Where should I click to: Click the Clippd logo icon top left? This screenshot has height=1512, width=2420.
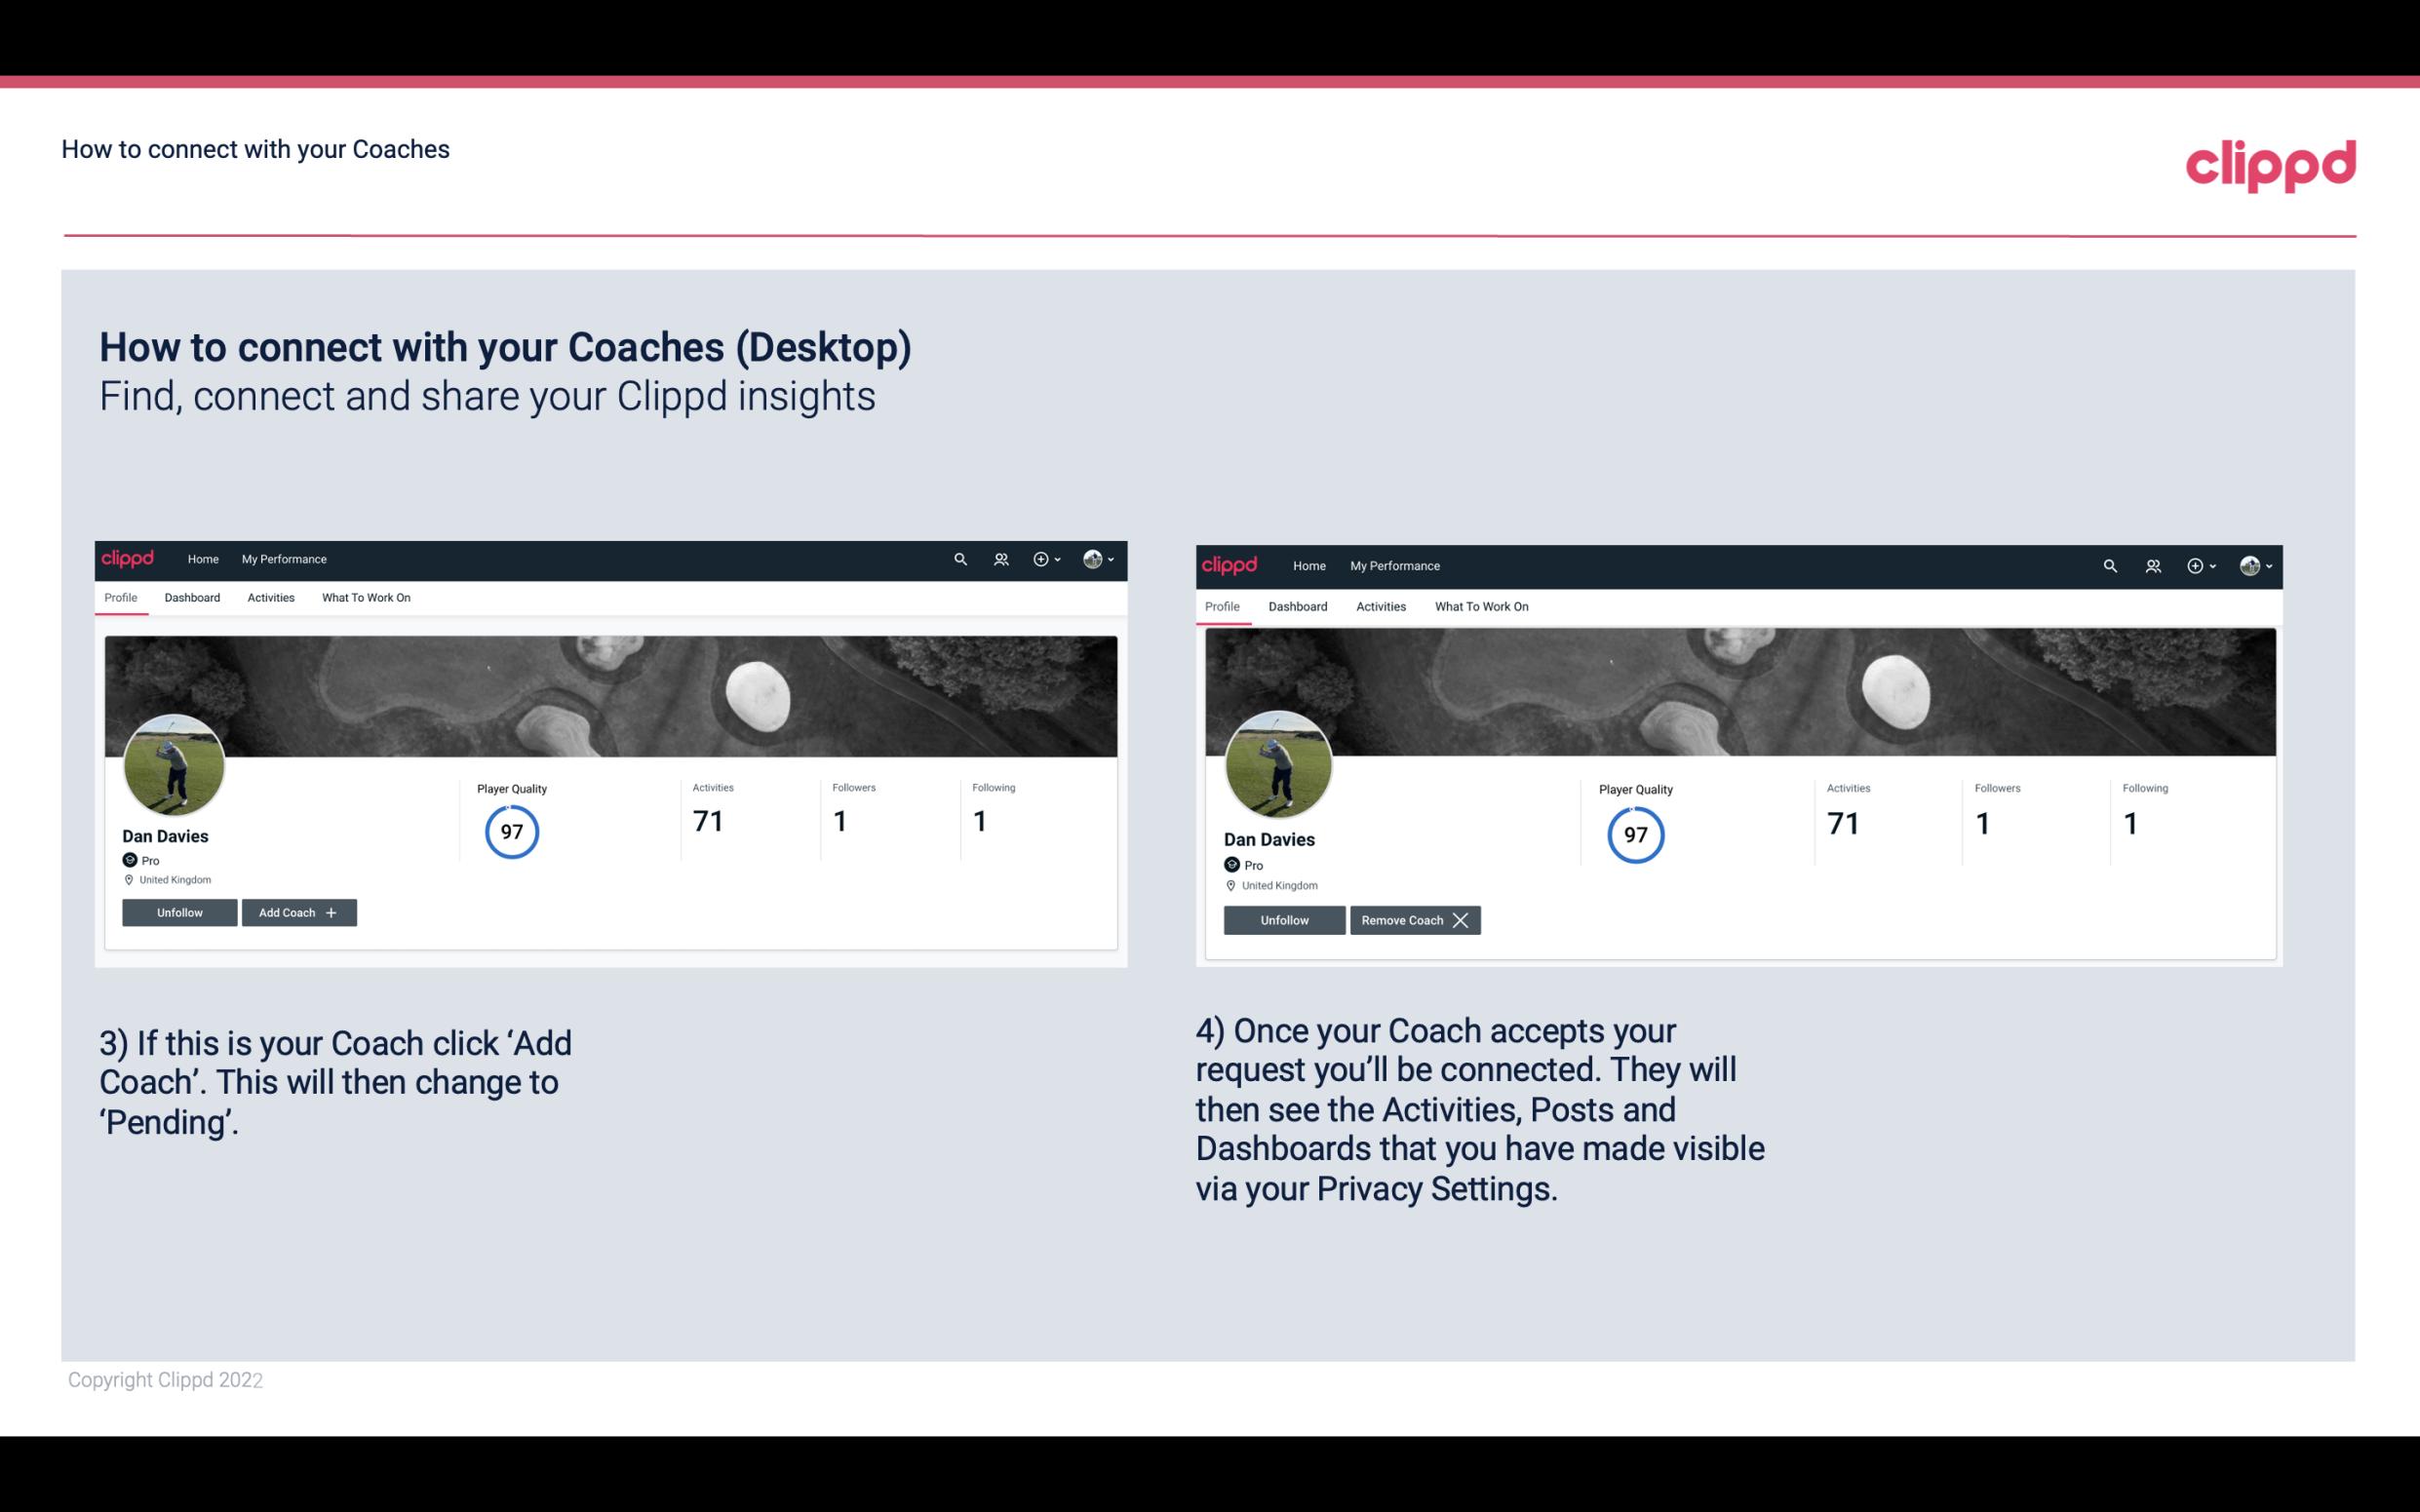[129, 558]
